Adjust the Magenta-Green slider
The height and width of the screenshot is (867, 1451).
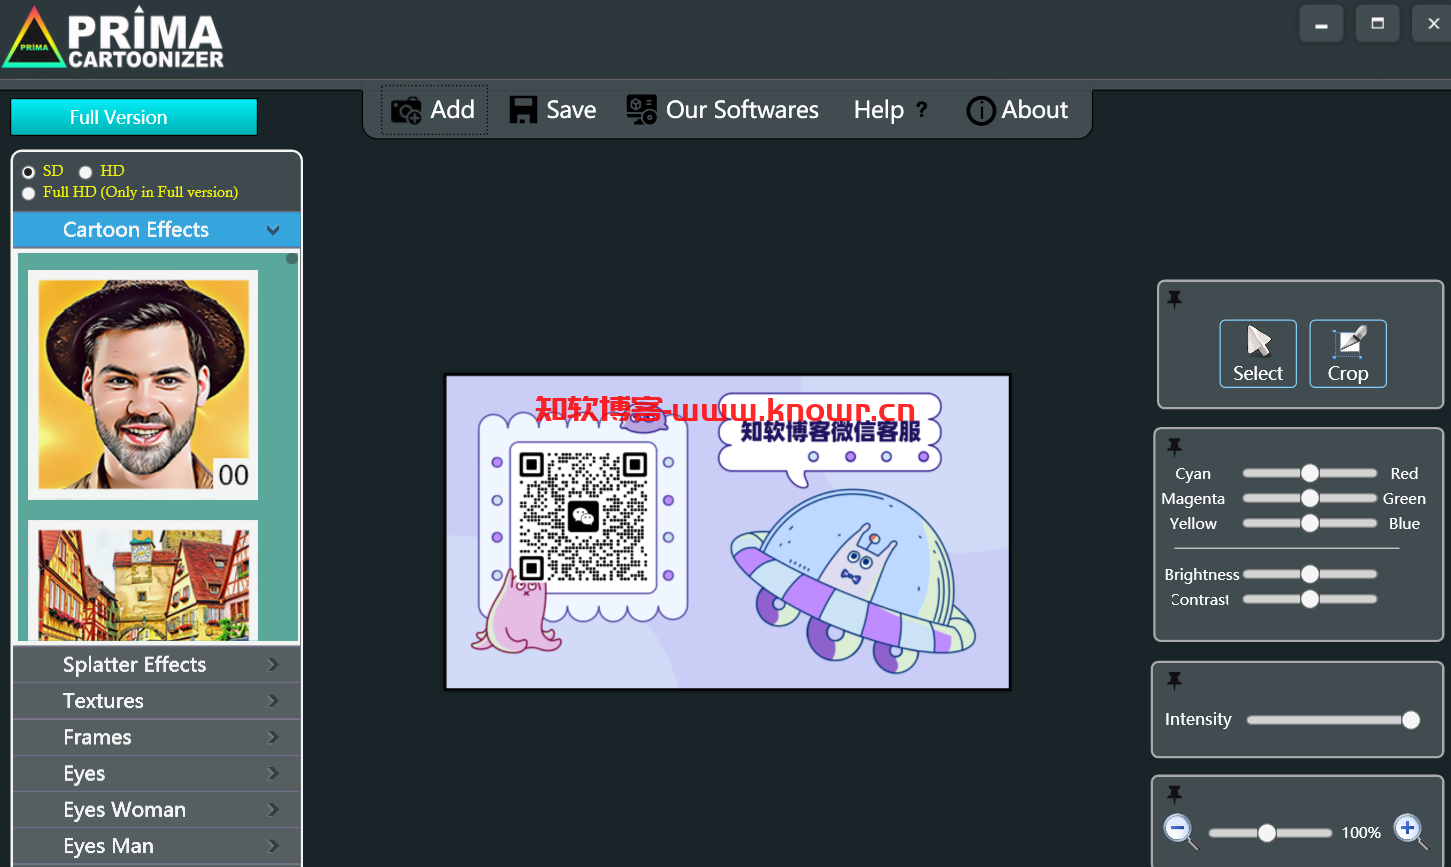[1309, 498]
